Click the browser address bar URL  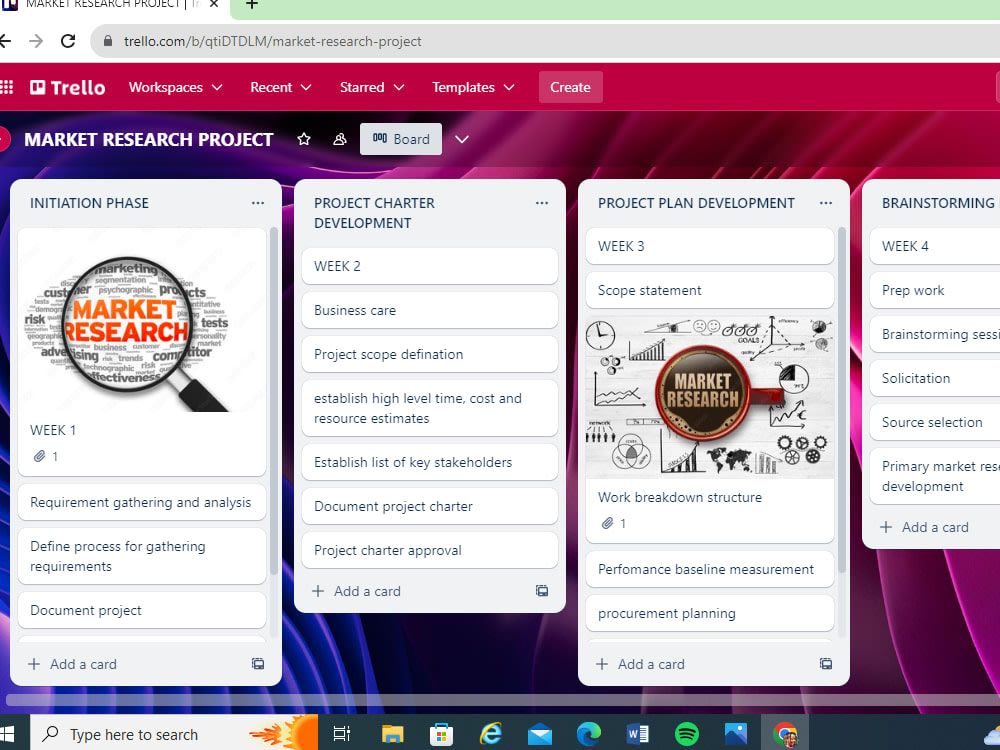pos(272,41)
